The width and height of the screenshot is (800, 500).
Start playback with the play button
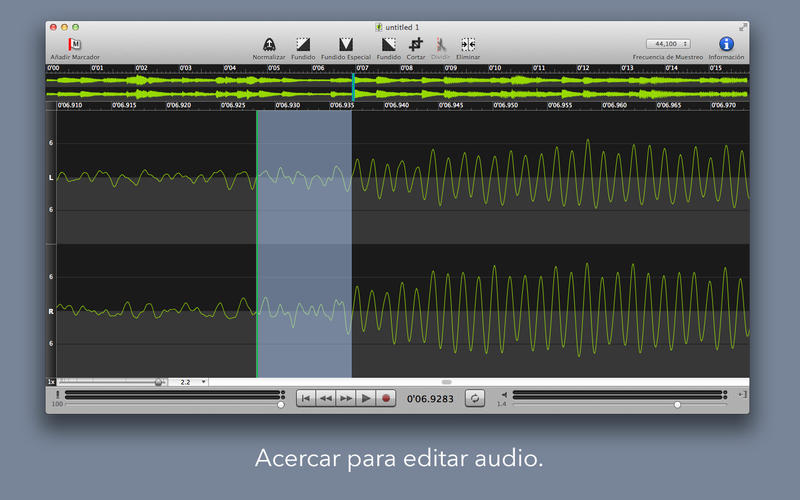[x=365, y=398]
